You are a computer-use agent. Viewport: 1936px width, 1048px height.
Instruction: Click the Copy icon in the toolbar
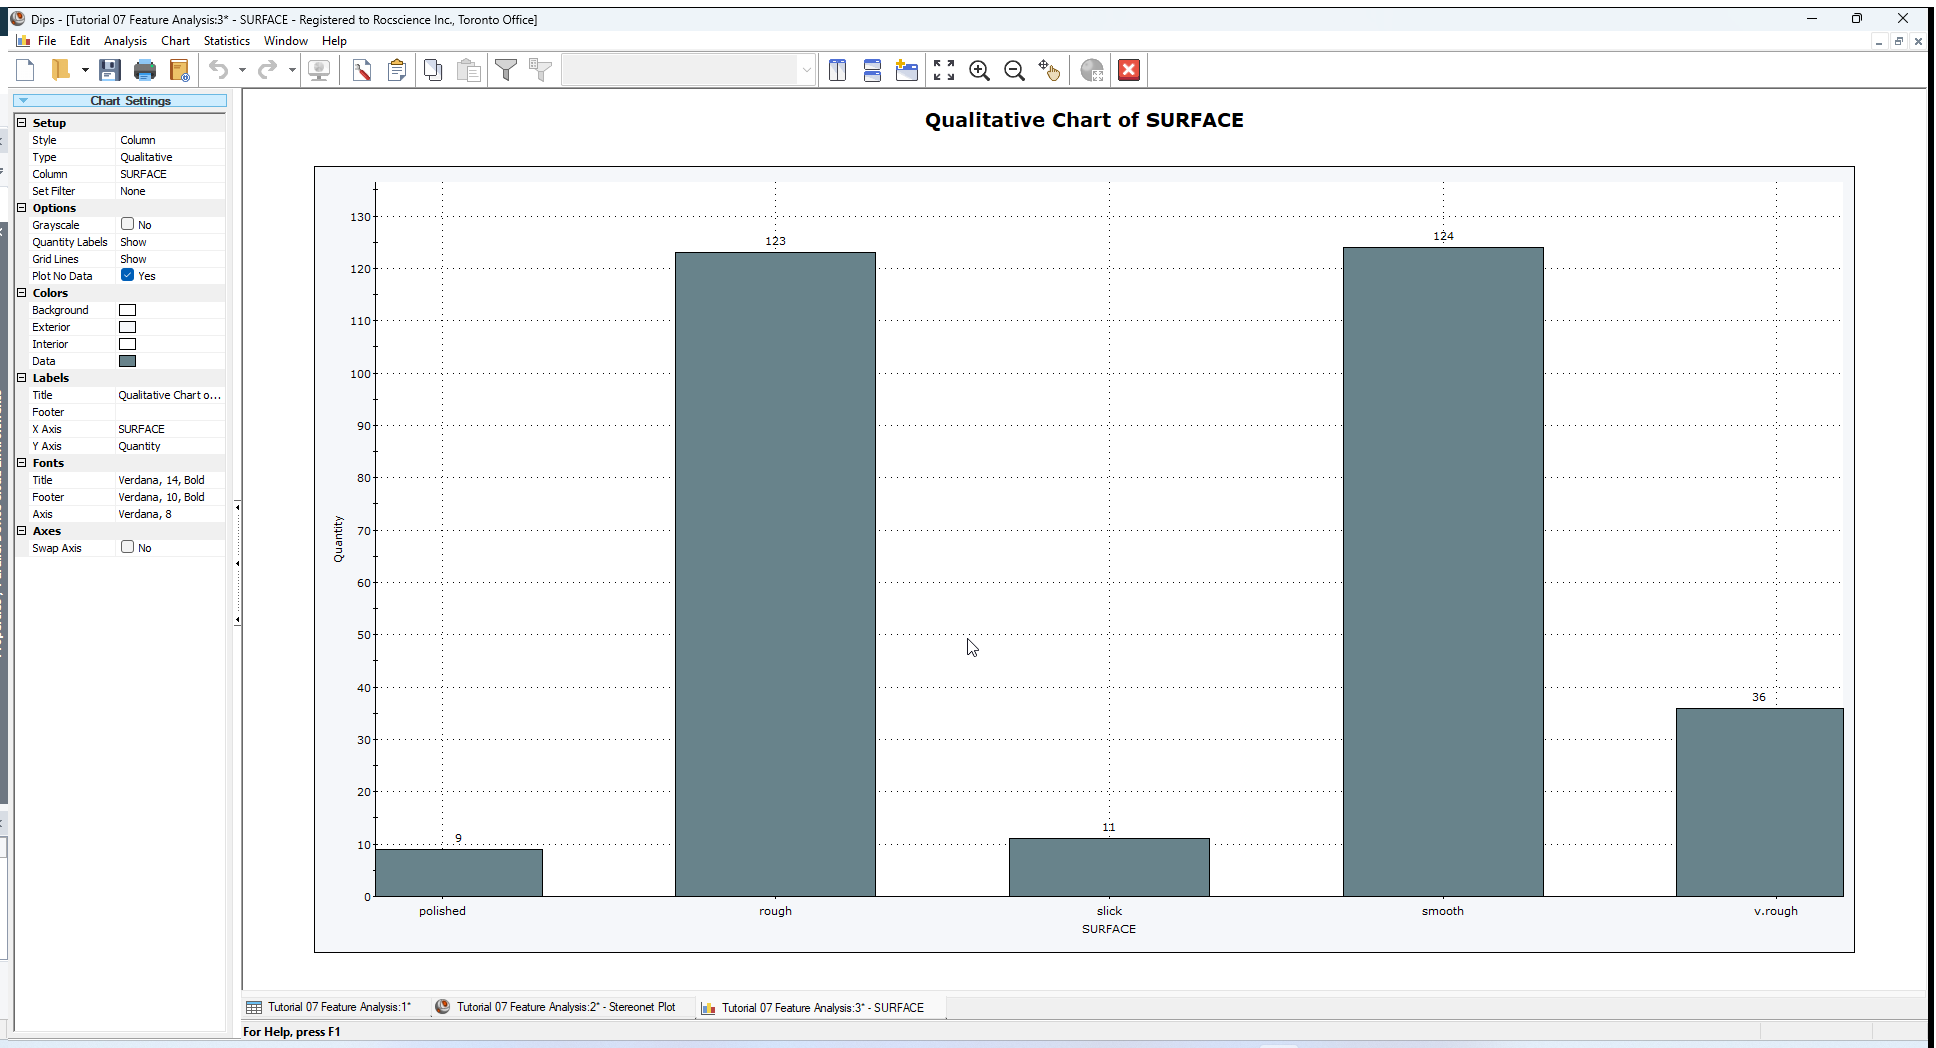(x=432, y=70)
